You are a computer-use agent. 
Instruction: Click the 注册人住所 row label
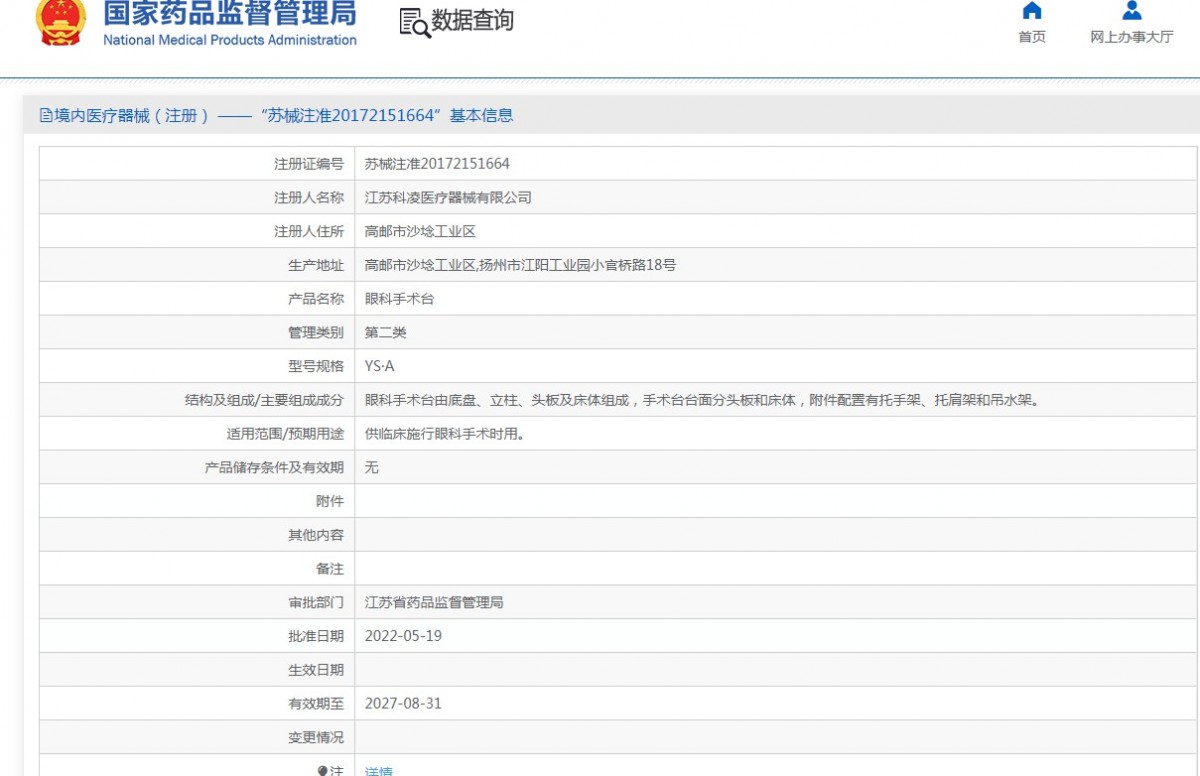pyautogui.click(x=309, y=231)
